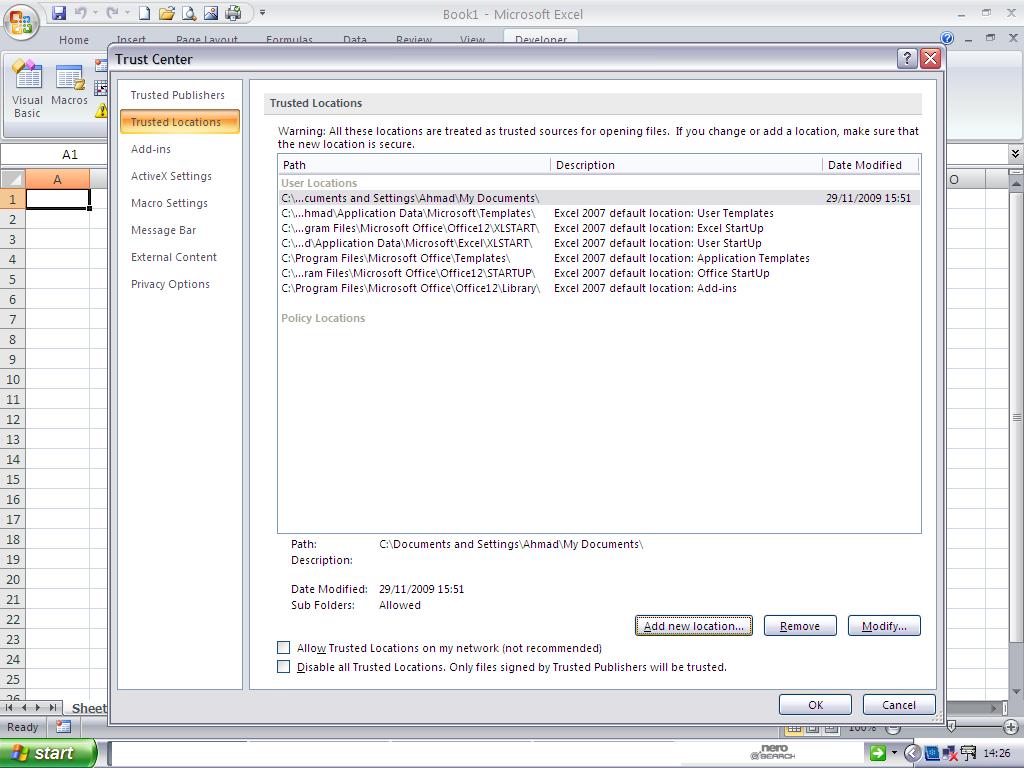Check Disable all Trusted Locations option
This screenshot has width=1024, height=768.
pos(283,667)
